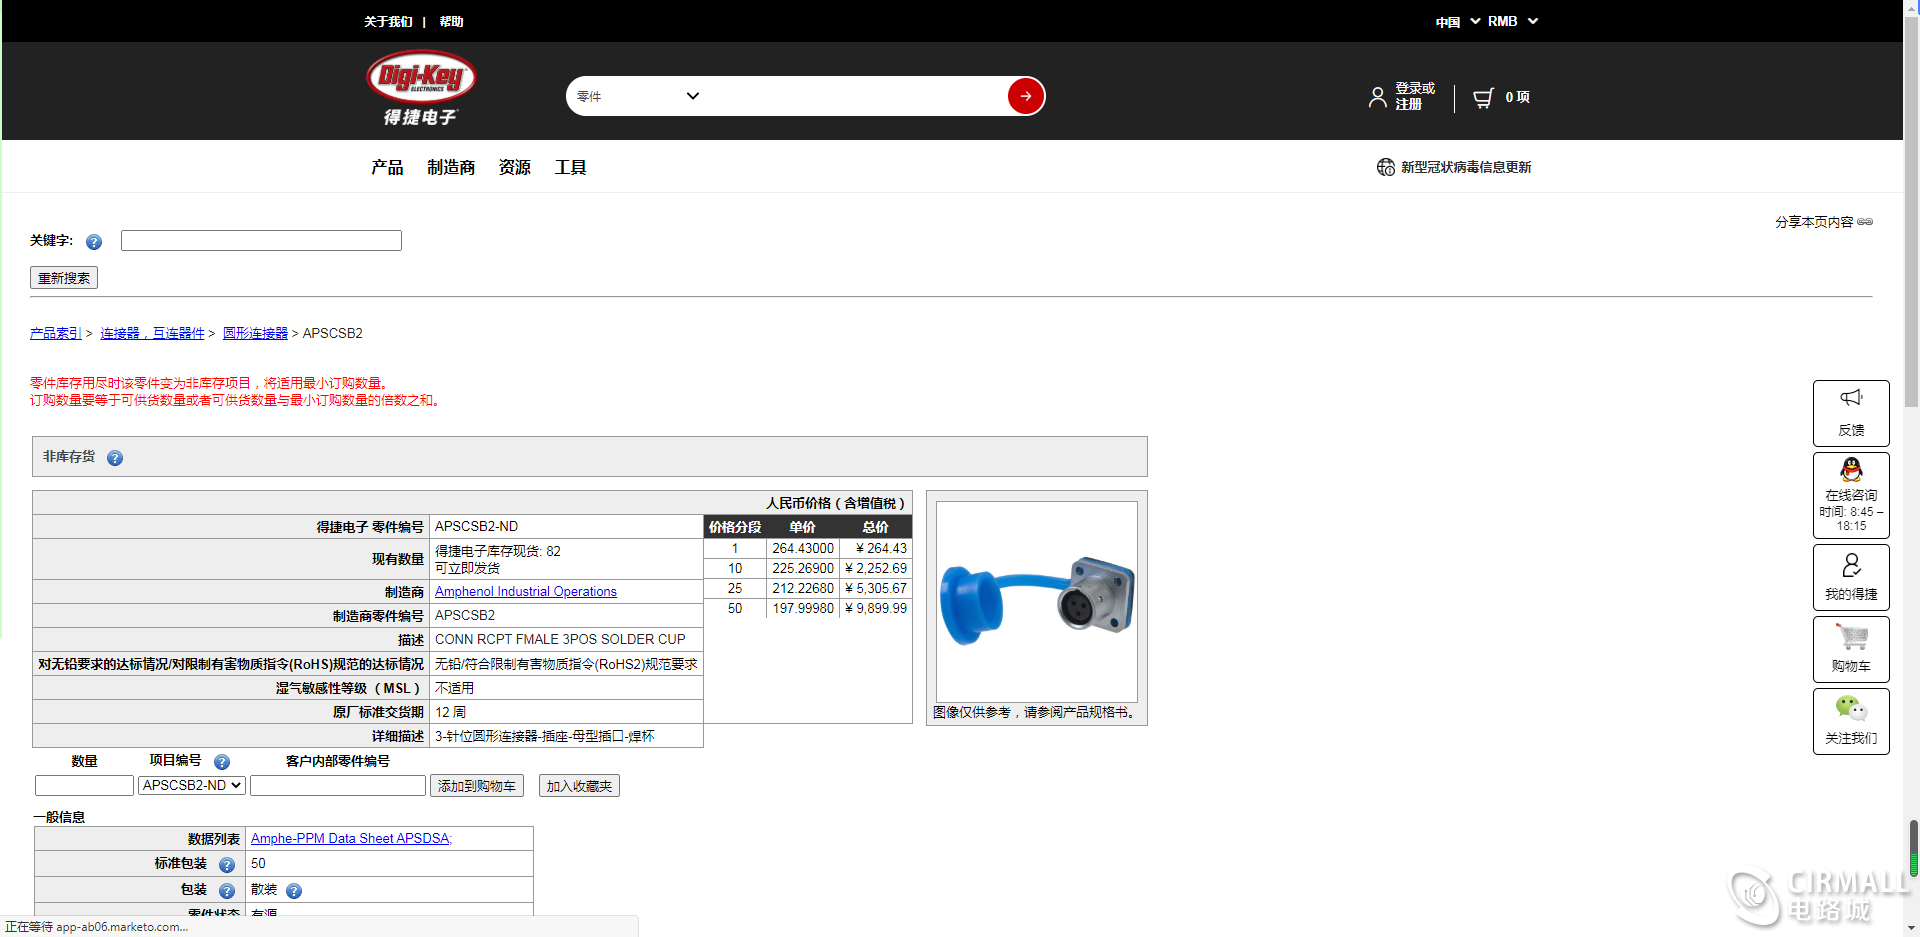
Task: Click the connector product image thumbnail
Action: pos(1037,602)
